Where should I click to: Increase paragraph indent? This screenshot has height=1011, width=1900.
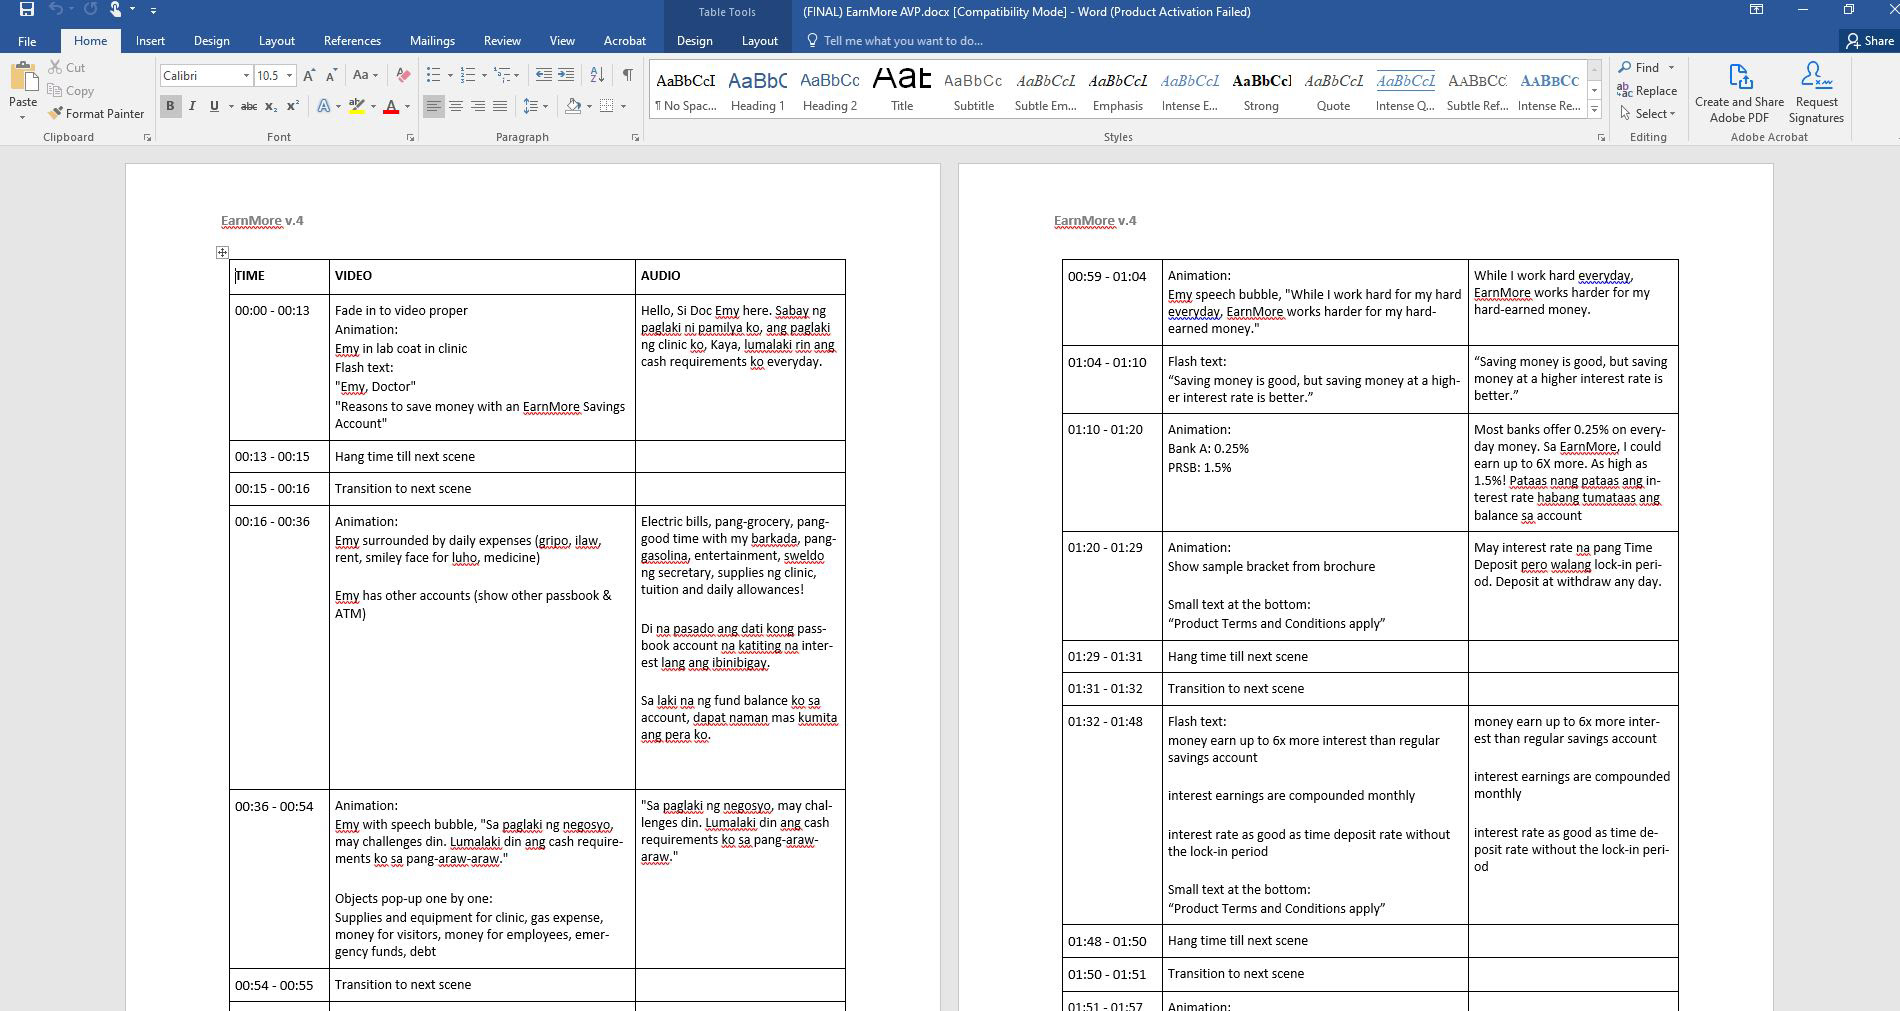point(566,75)
